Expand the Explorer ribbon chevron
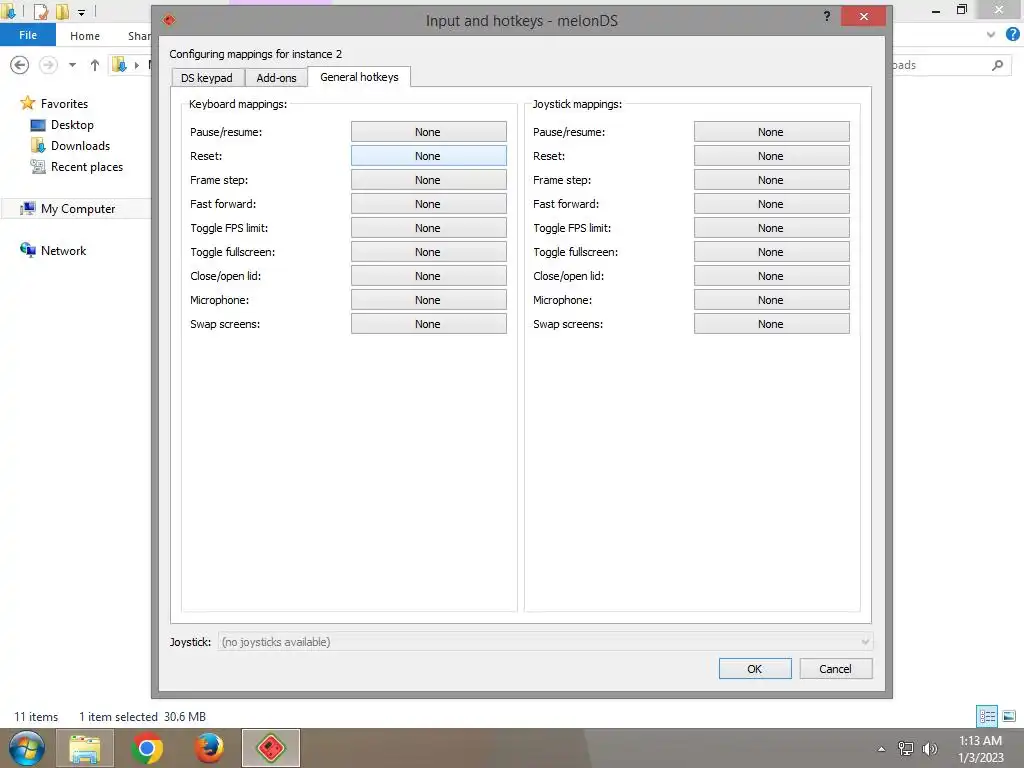 tap(991, 35)
